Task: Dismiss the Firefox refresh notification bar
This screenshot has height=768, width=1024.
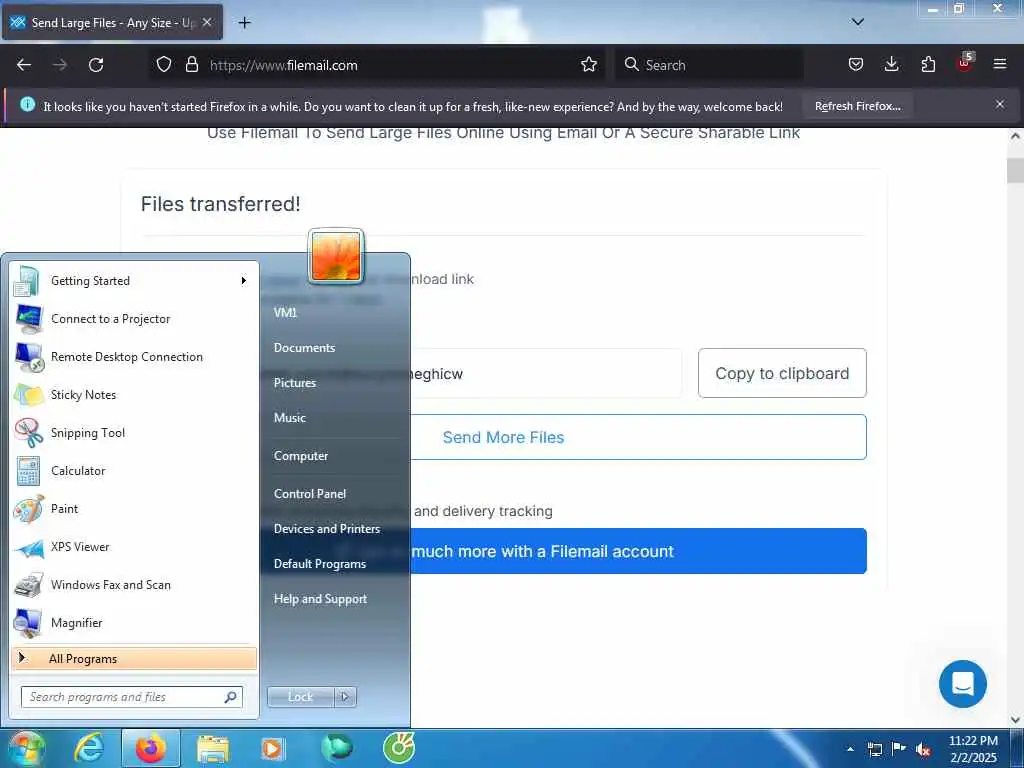Action: tap(1000, 104)
